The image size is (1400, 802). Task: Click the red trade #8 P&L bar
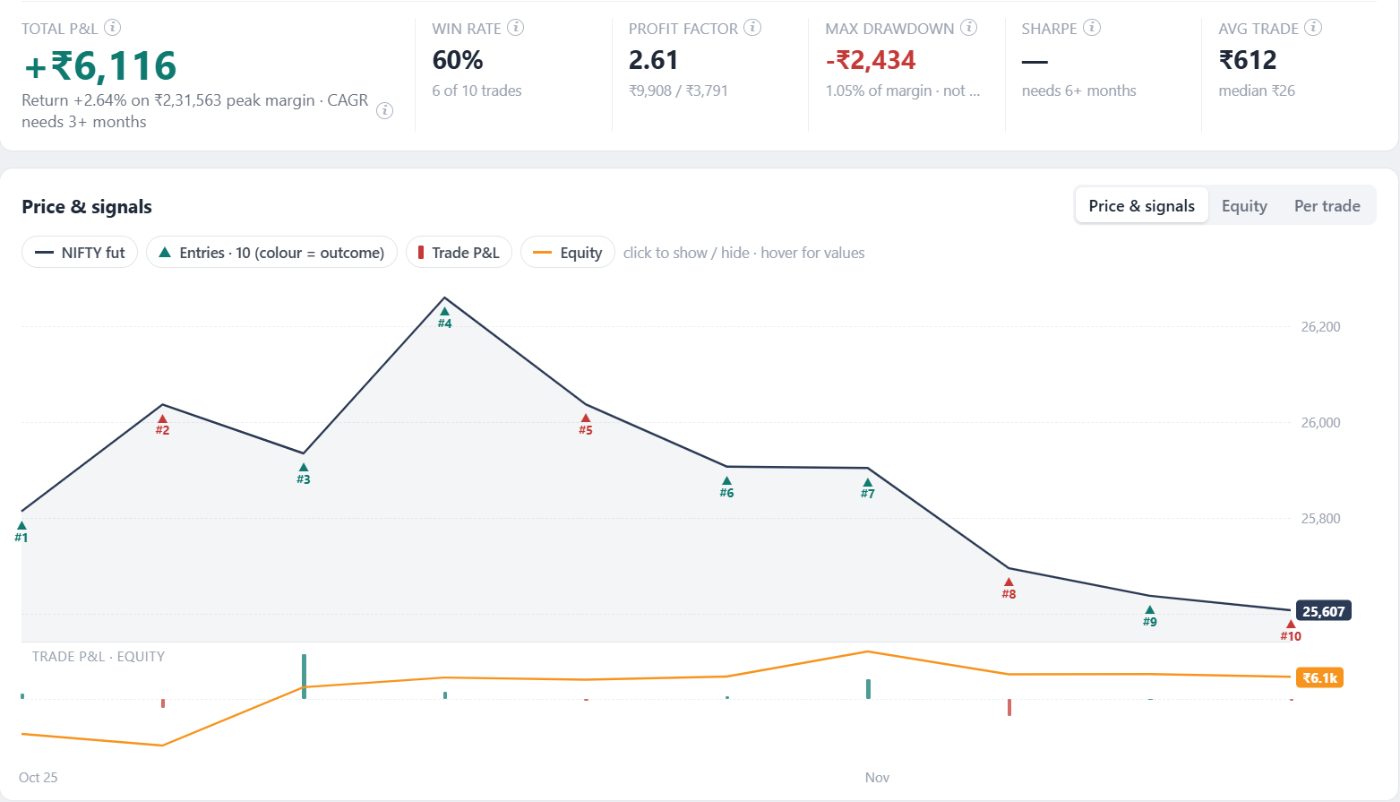[1009, 707]
